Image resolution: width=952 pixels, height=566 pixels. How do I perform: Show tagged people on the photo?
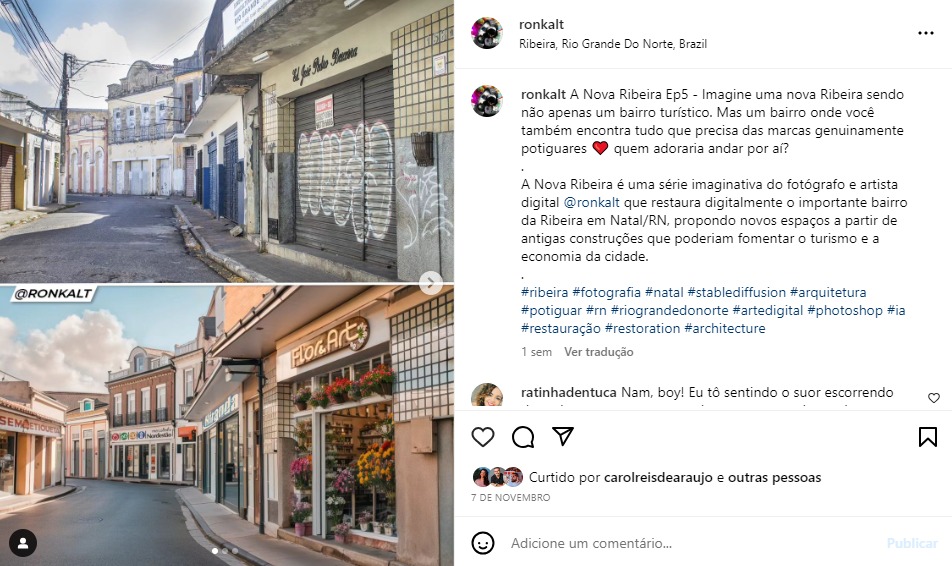point(23,543)
